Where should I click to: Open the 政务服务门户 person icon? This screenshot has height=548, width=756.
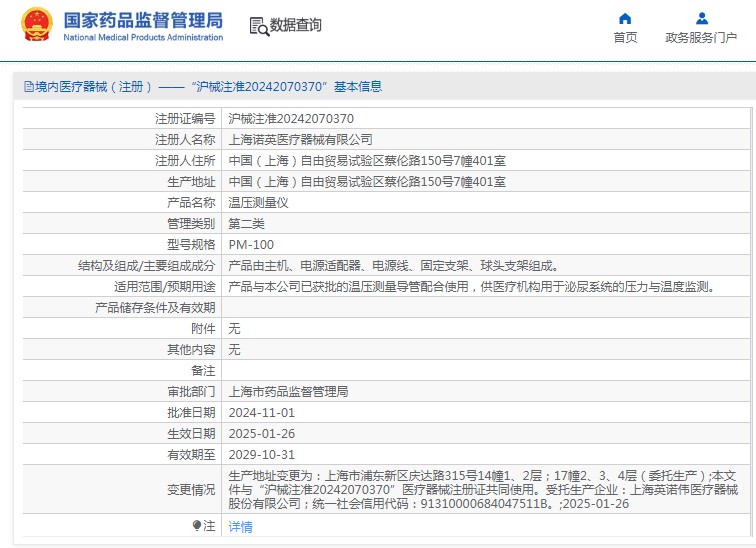pyautogui.click(x=702, y=19)
